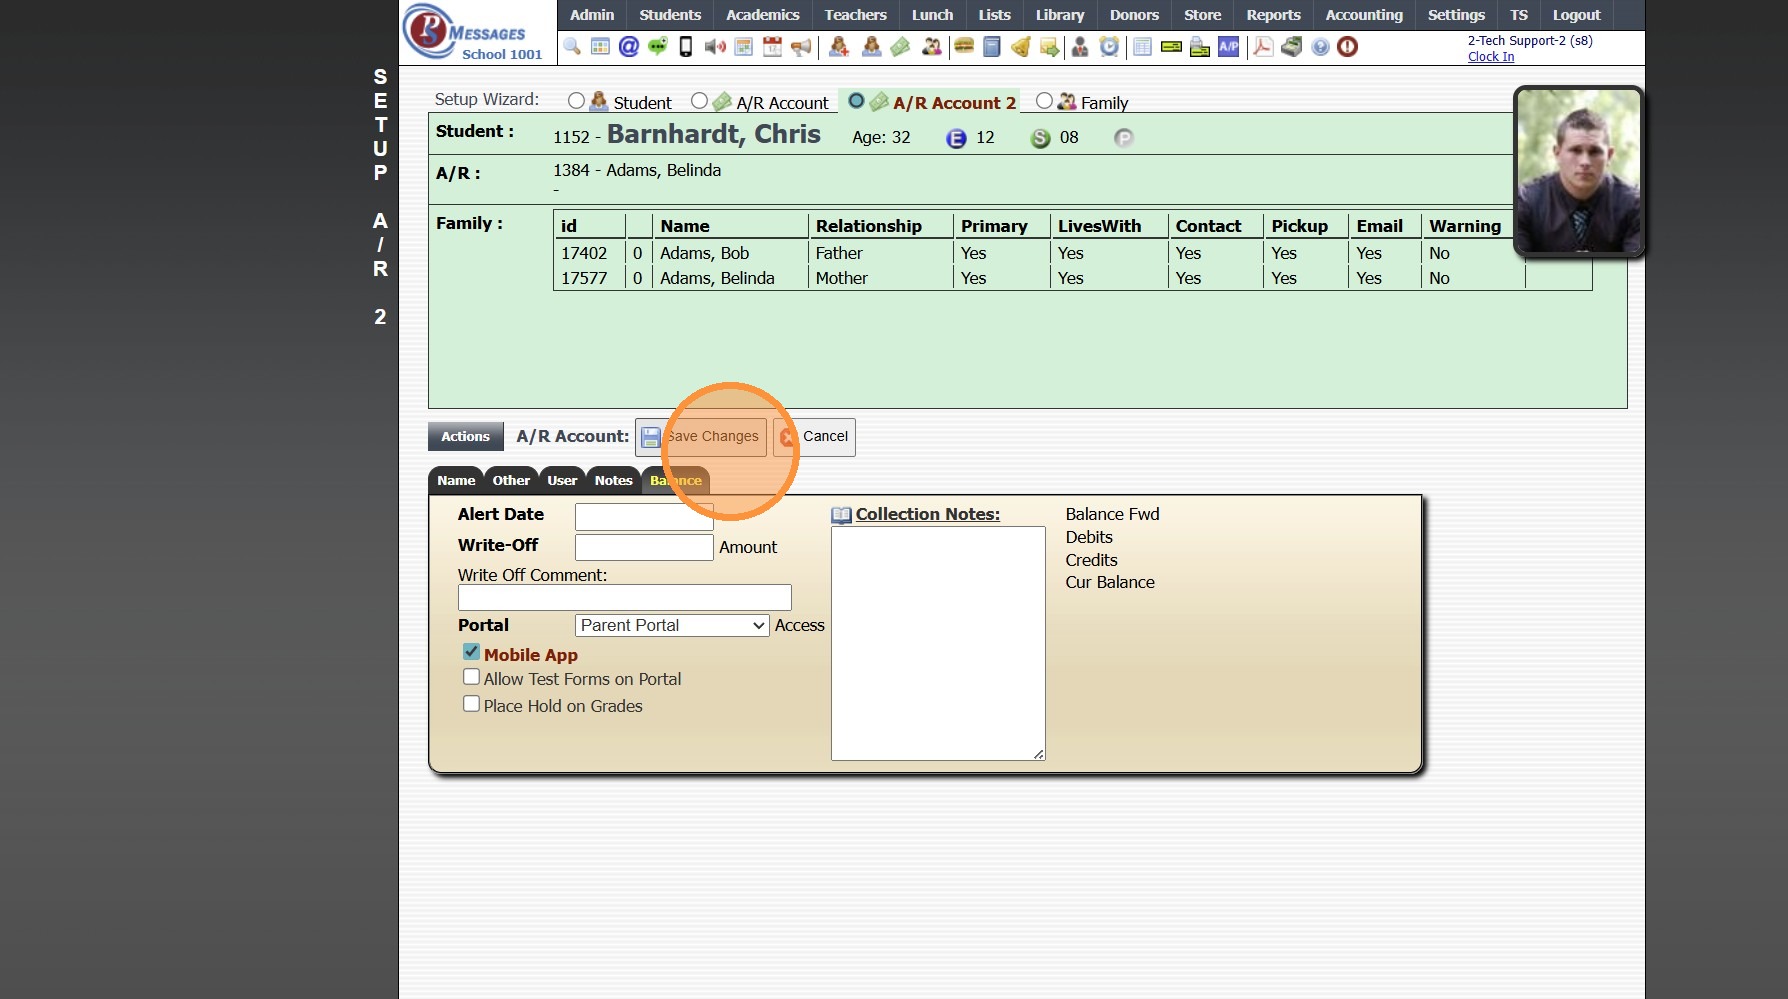Click the magnifying glass search icon
This screenshot has height=999, width=1788.
coord(572,47)
